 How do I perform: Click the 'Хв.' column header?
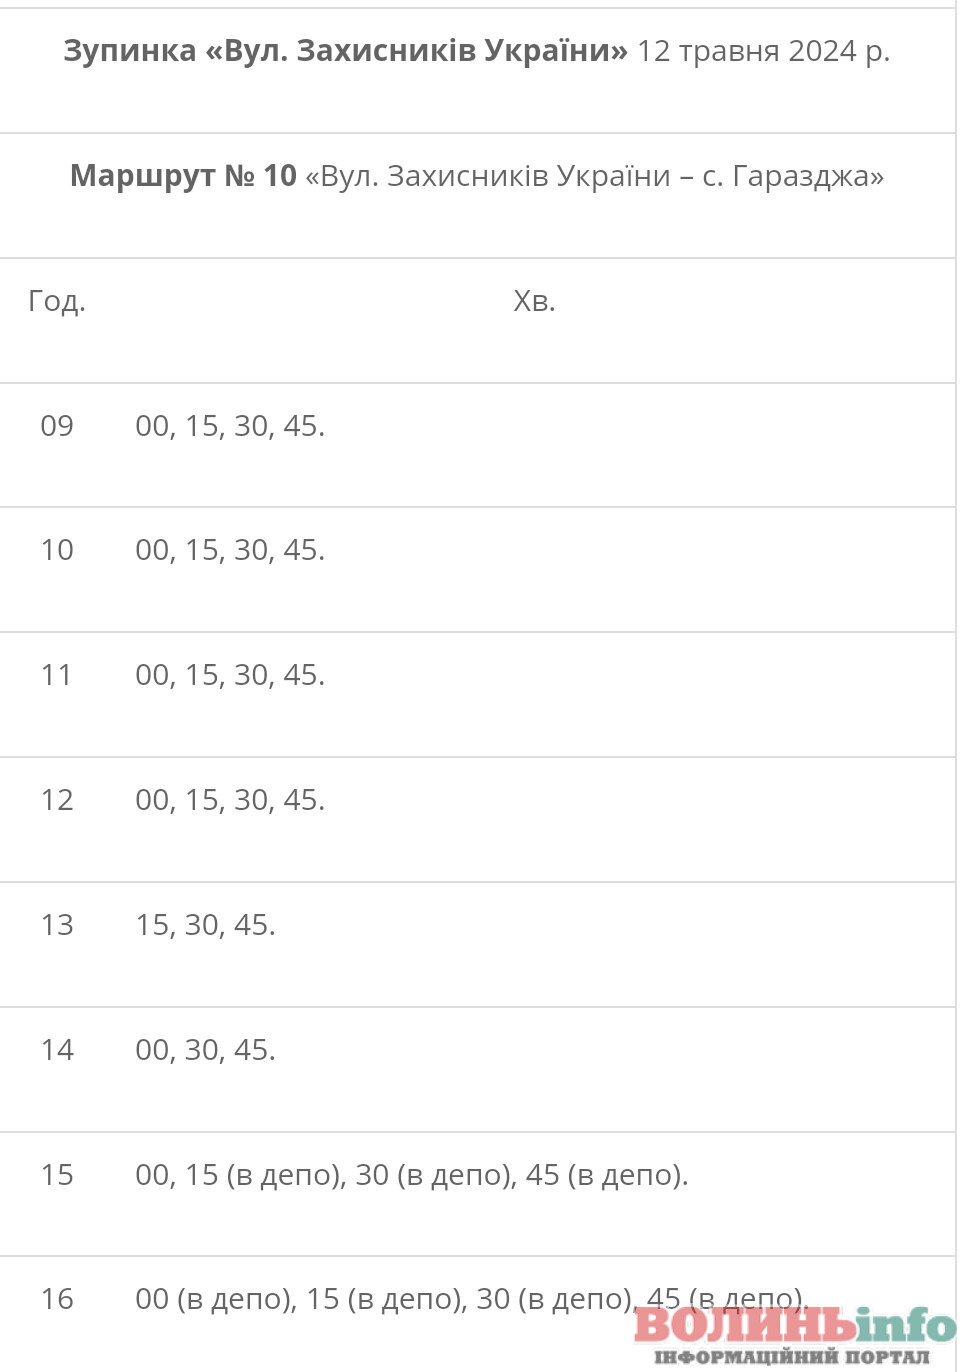point(534,301)
